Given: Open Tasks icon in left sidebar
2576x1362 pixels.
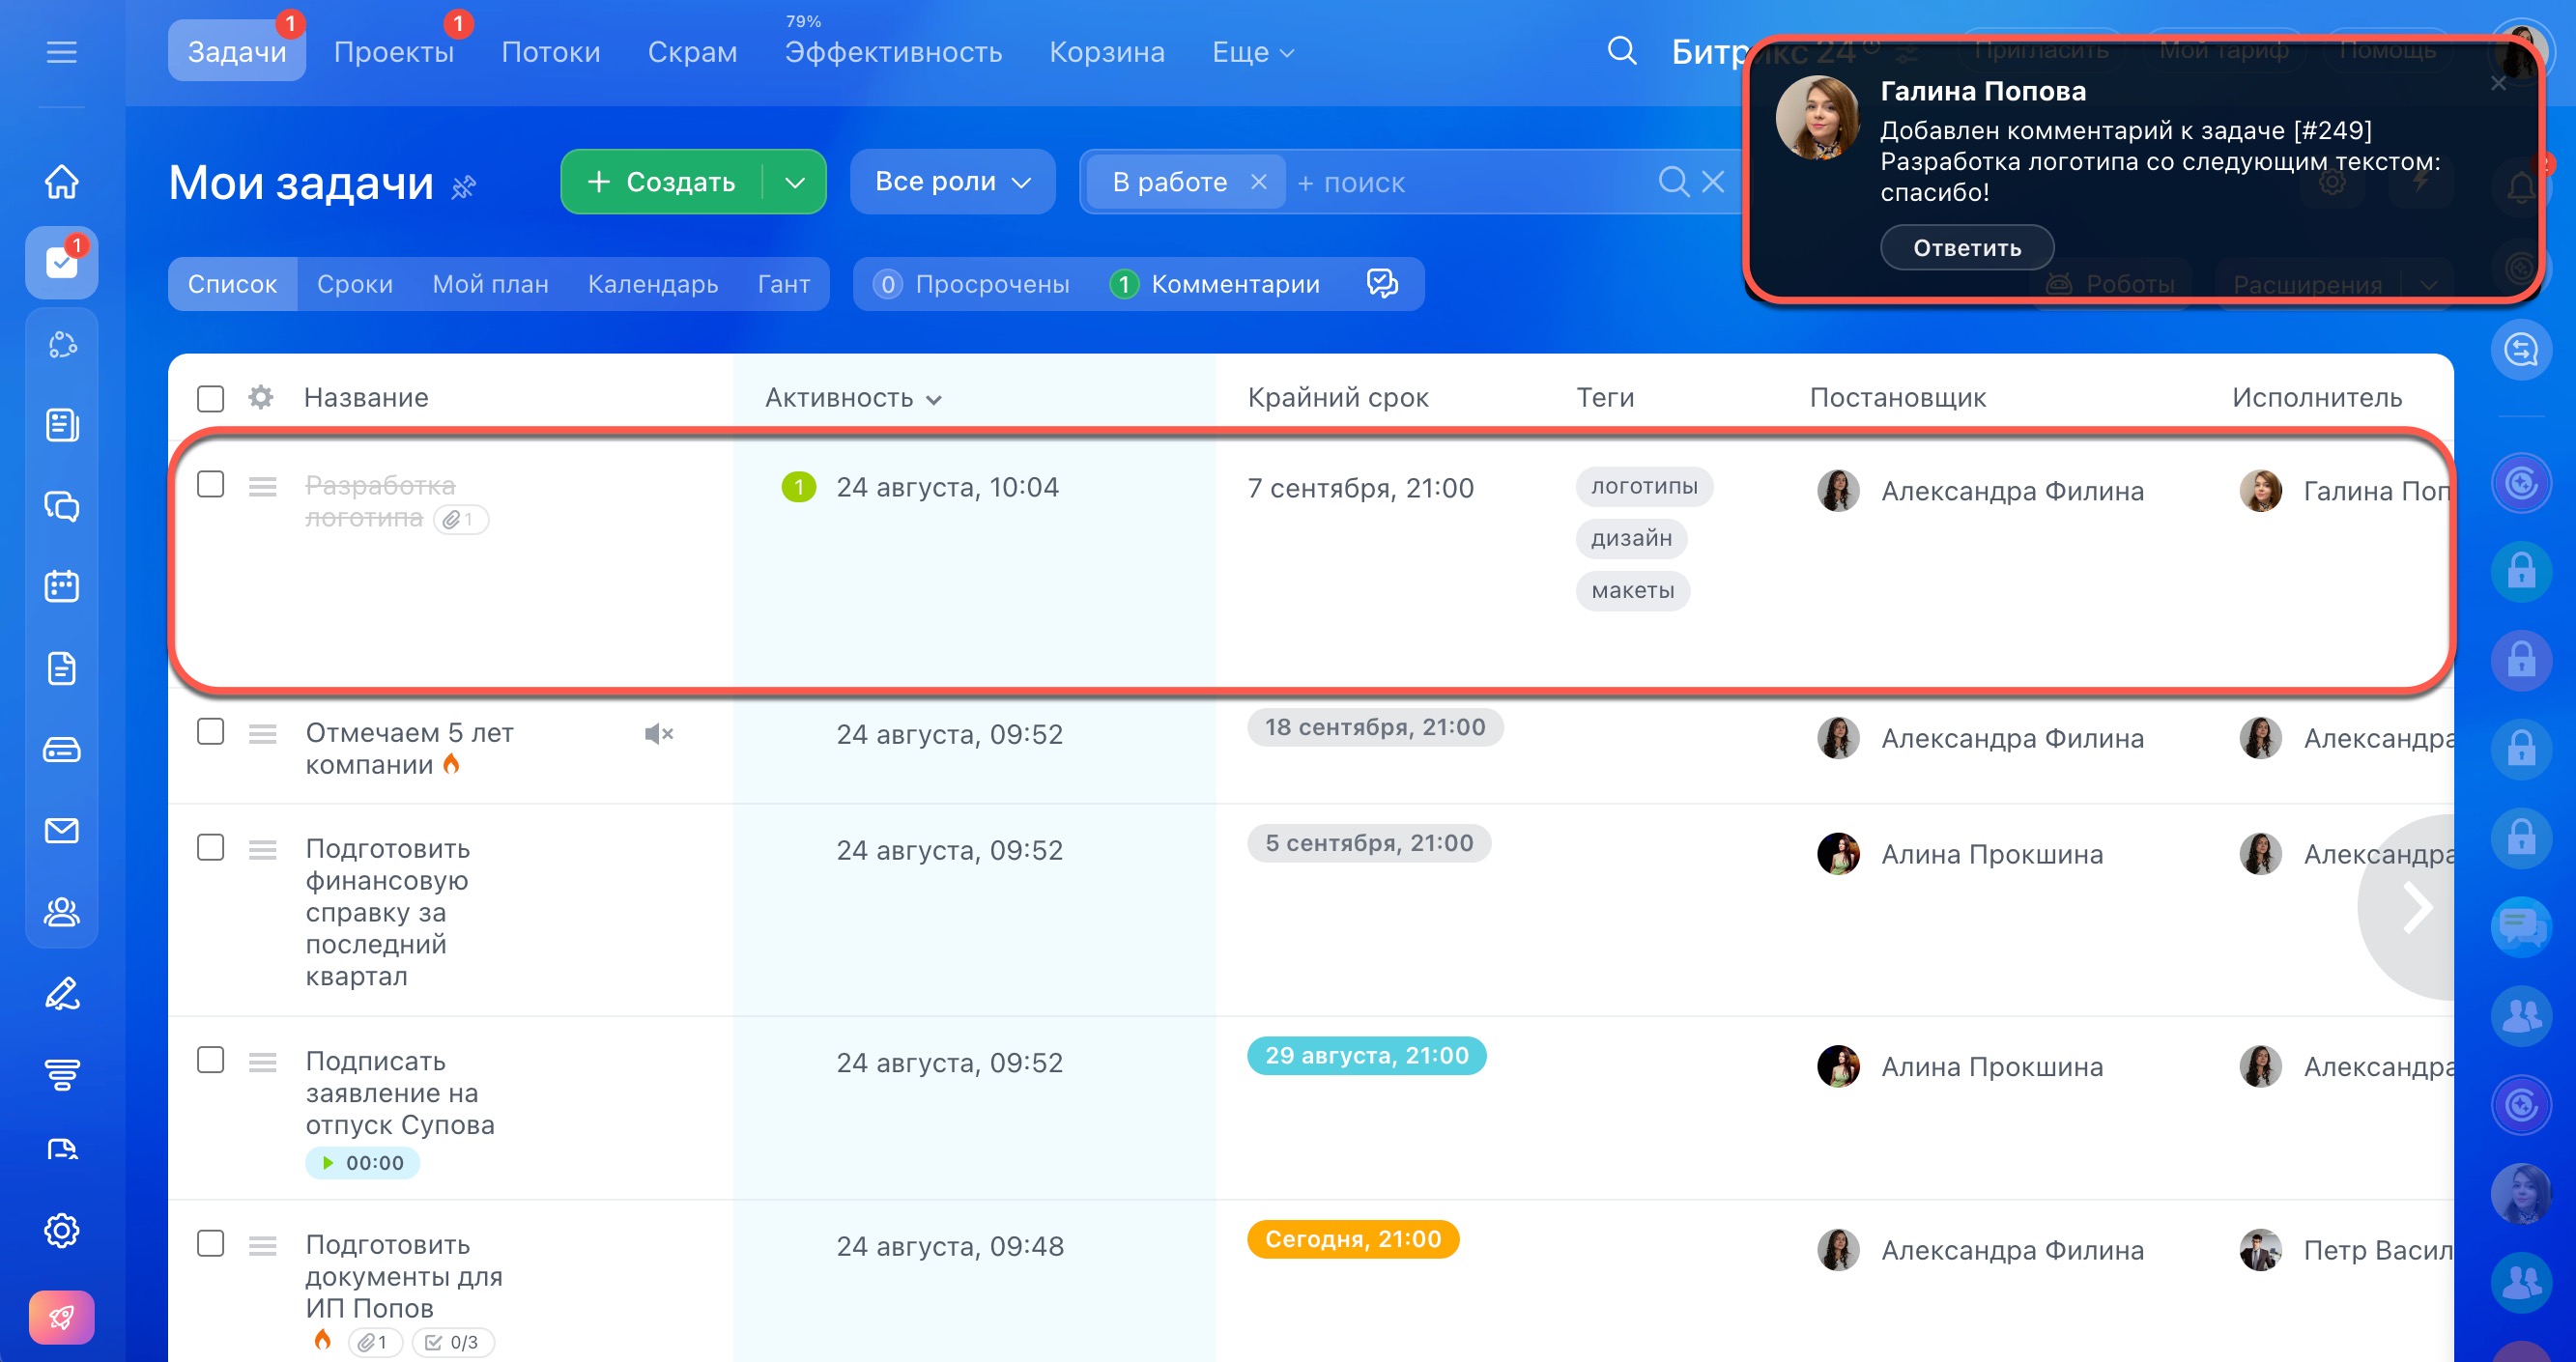Looking at the screenshot, I should (x=62, y=263).
